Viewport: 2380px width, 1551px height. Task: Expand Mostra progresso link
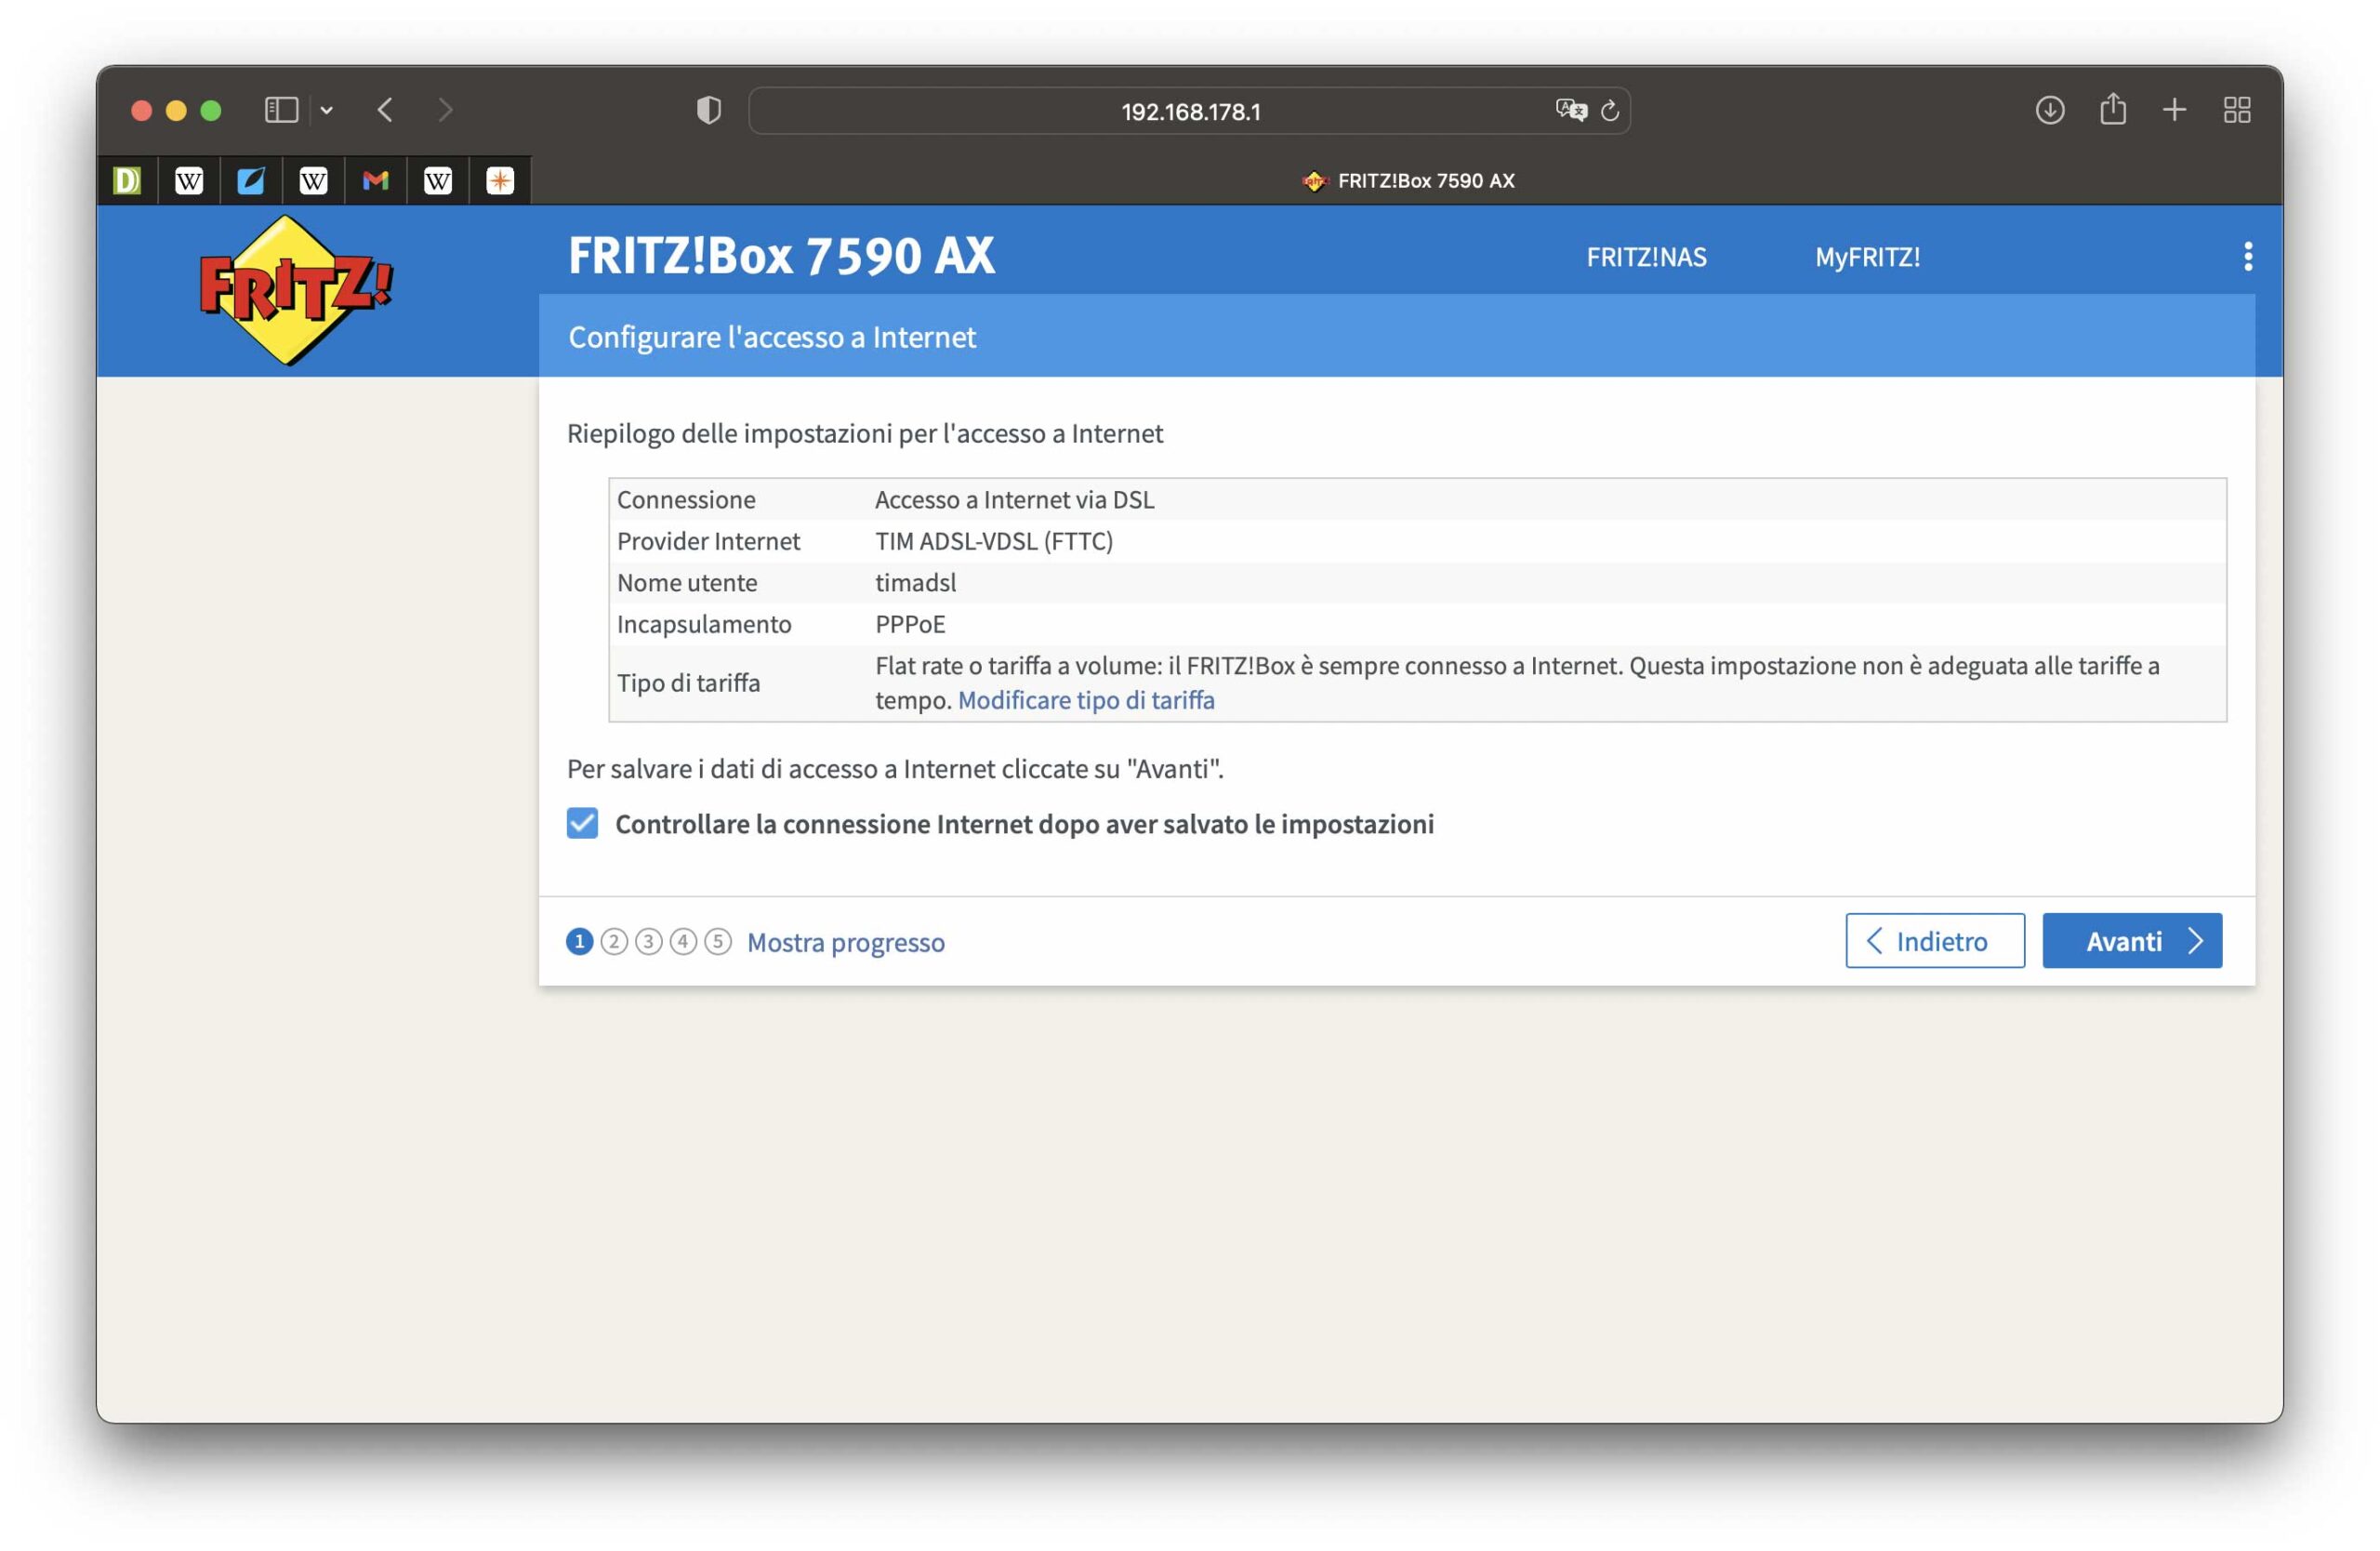(845, 942)
